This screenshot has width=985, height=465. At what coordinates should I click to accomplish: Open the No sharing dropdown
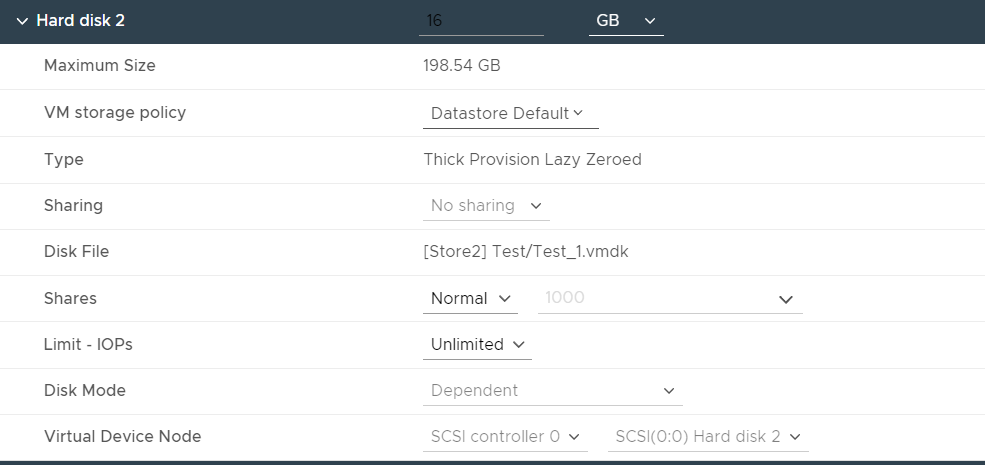click(x=486, y=206)
